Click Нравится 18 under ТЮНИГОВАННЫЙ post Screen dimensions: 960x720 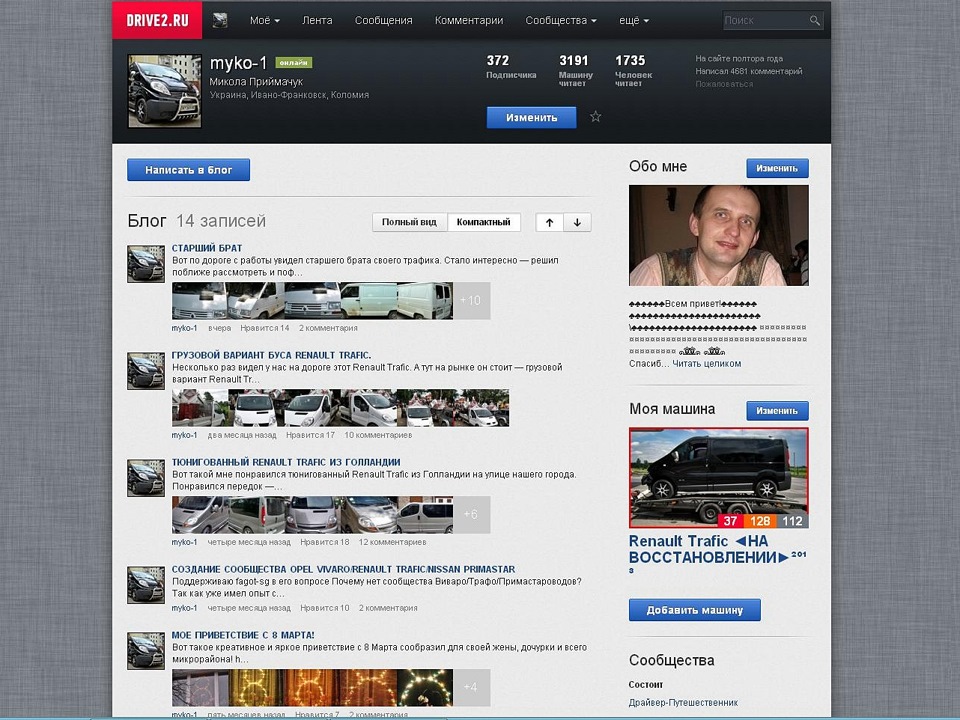pos(324,542)
